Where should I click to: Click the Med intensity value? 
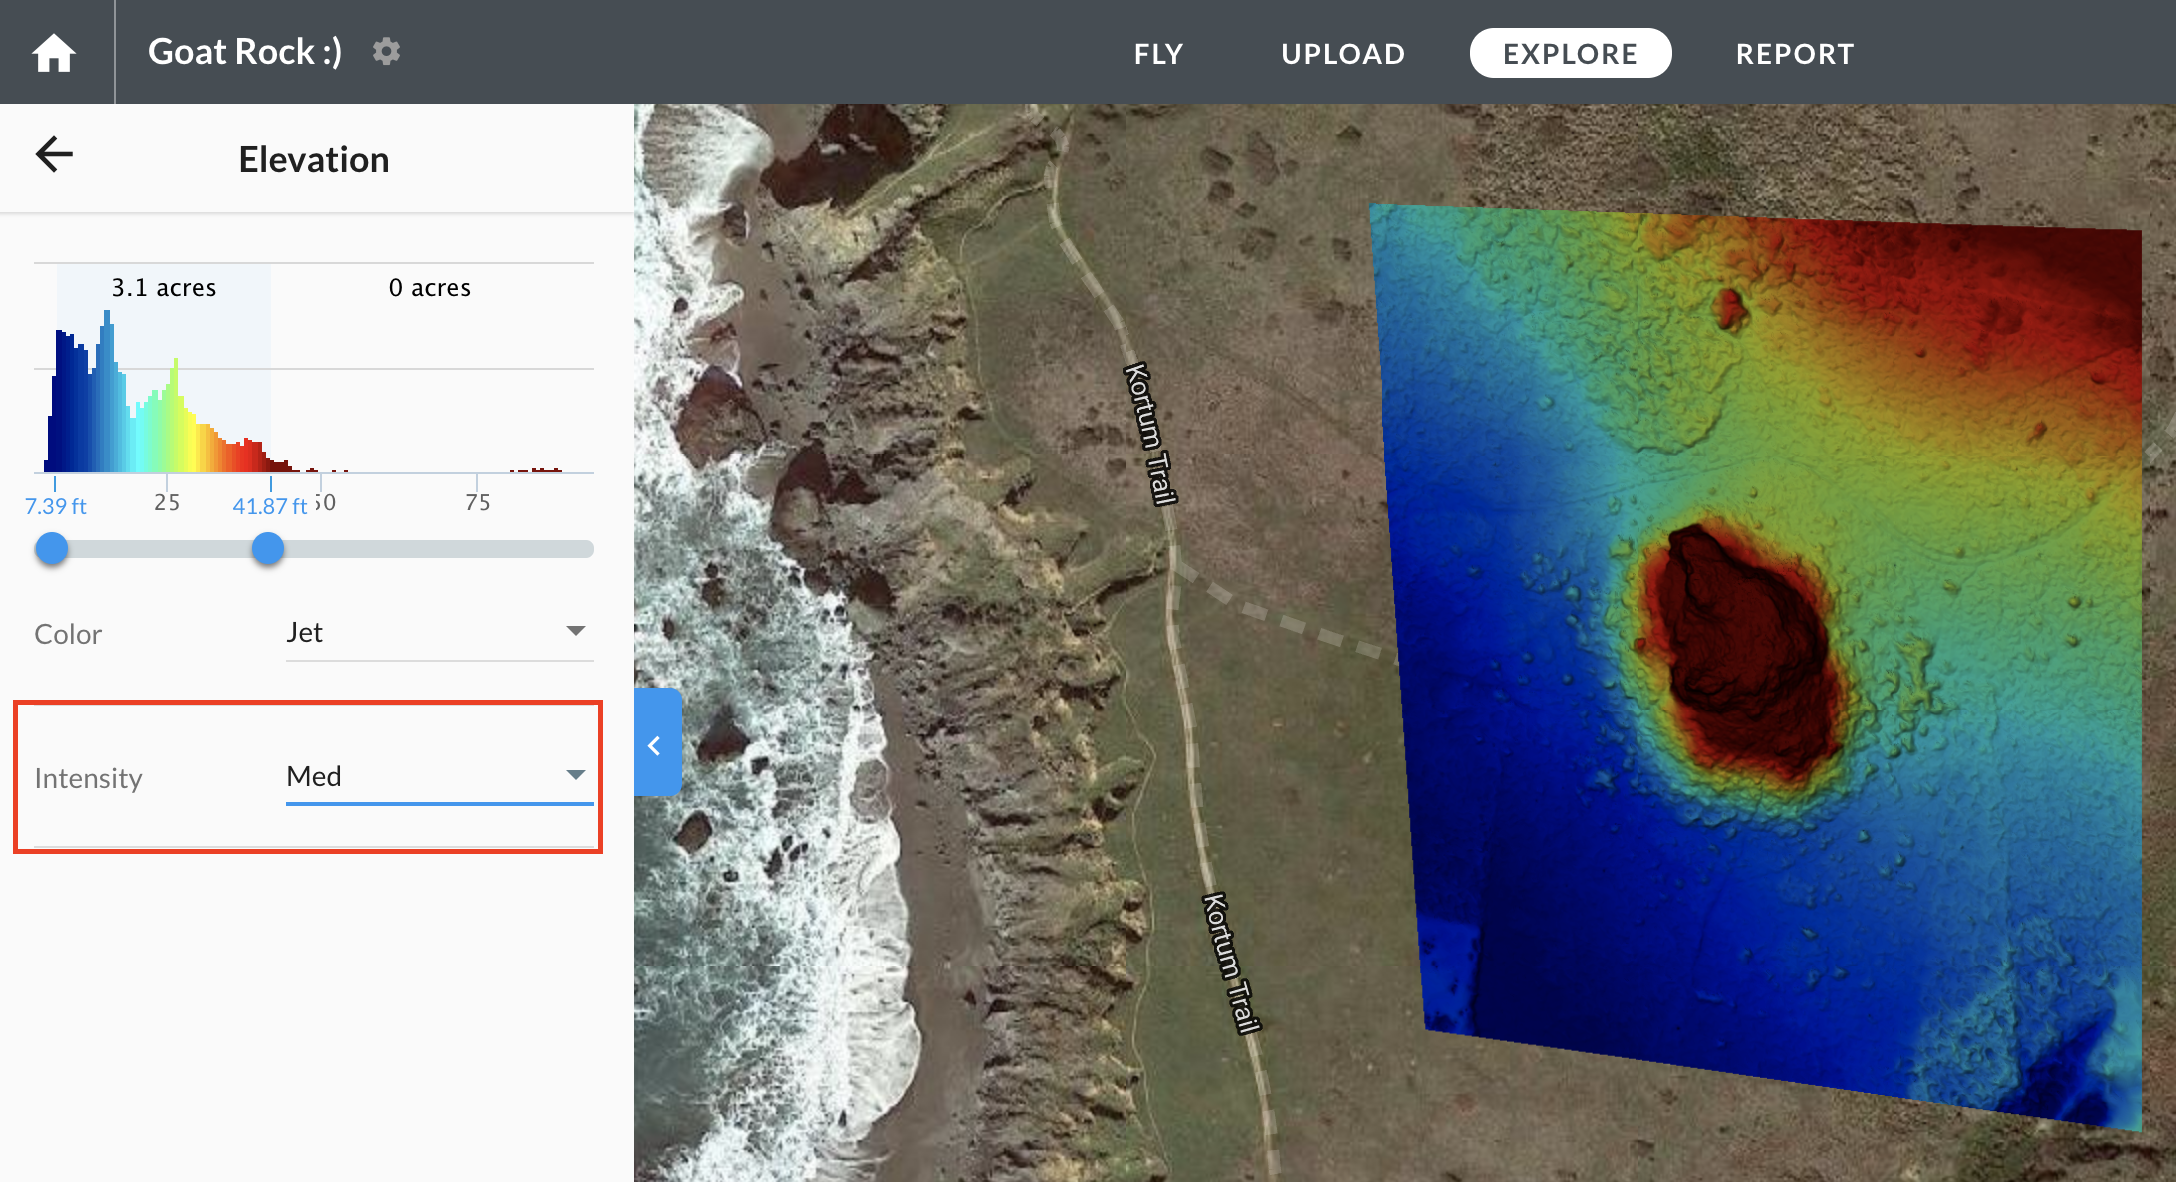[x=314, y=776]
